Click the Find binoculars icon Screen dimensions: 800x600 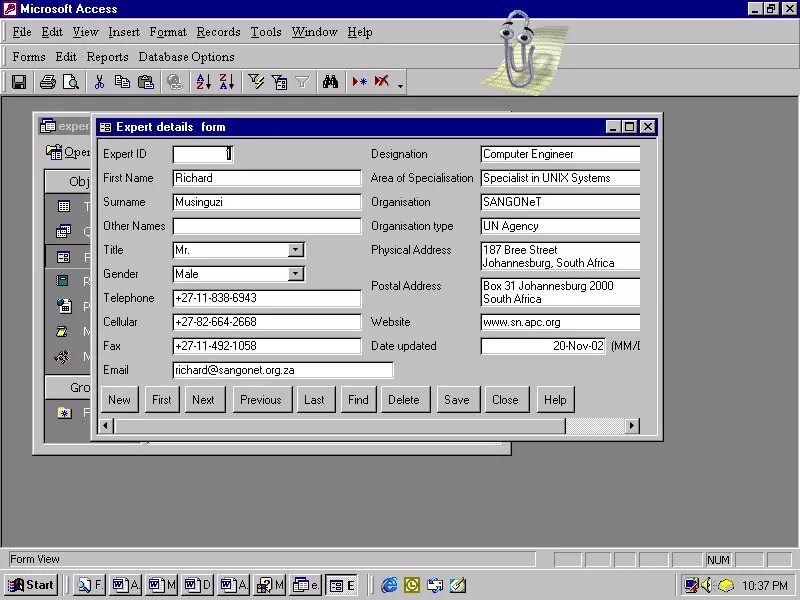tap(330, 82)
